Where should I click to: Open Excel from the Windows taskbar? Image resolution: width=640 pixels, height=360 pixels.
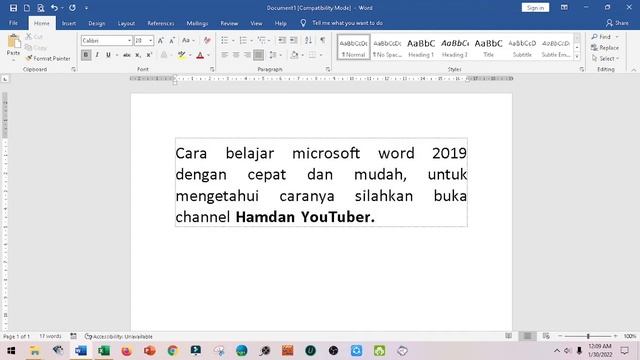pyautogui.click(x=104, y=351)
